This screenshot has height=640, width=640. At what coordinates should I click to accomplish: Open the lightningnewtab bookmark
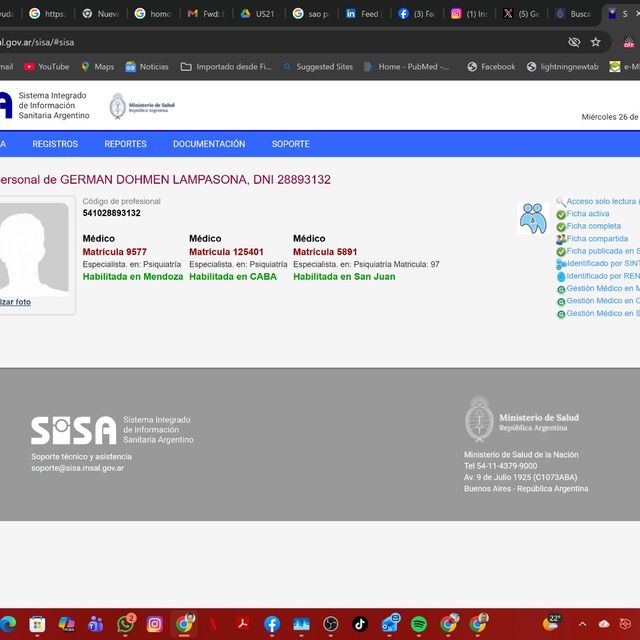point(562,67)
